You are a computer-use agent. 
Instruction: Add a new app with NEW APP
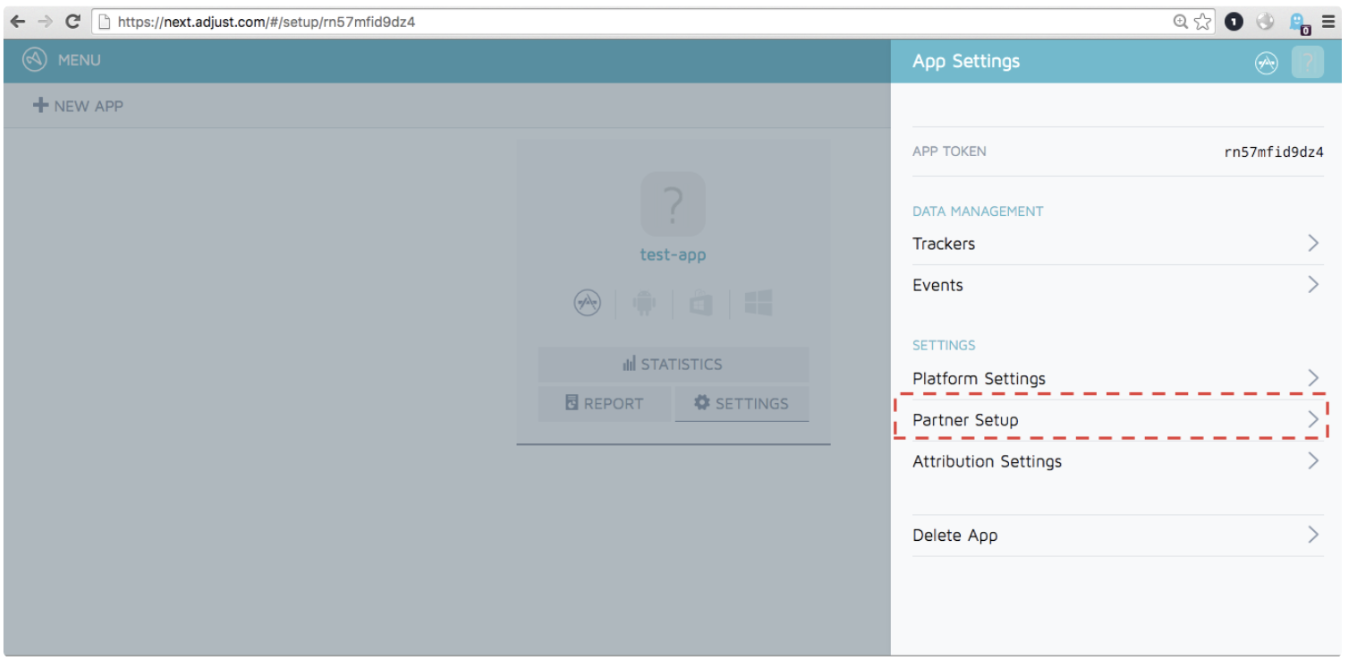click(x=78, y=105)
